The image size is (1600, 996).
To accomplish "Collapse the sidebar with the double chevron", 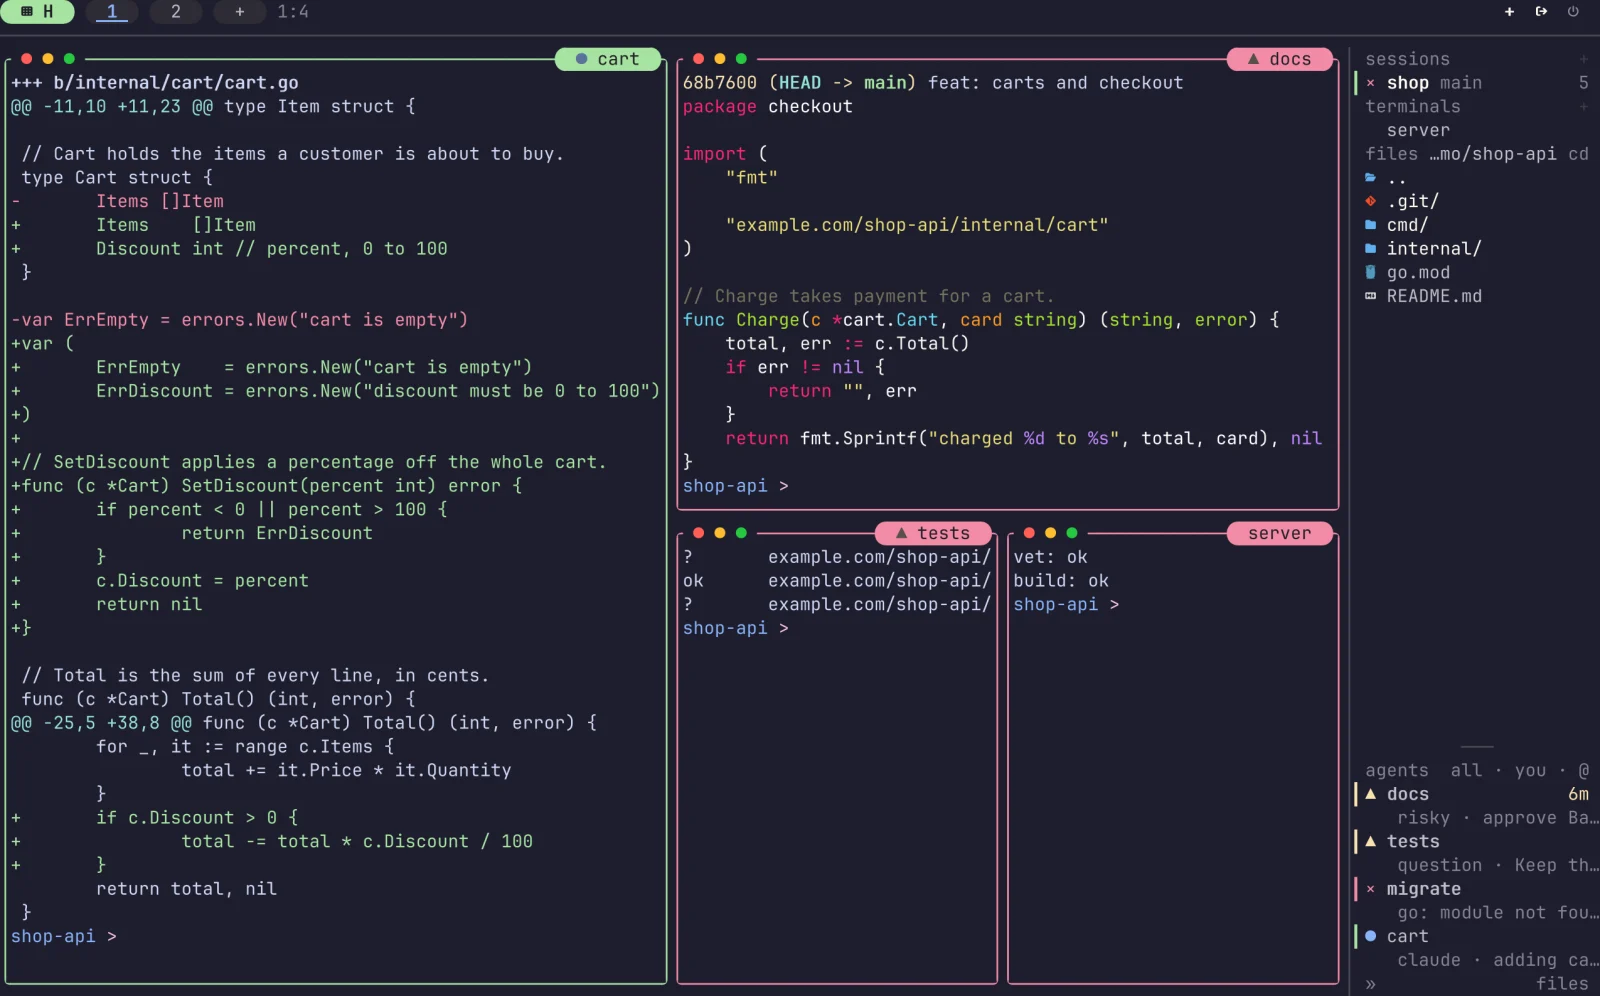I will point(1371,984).
